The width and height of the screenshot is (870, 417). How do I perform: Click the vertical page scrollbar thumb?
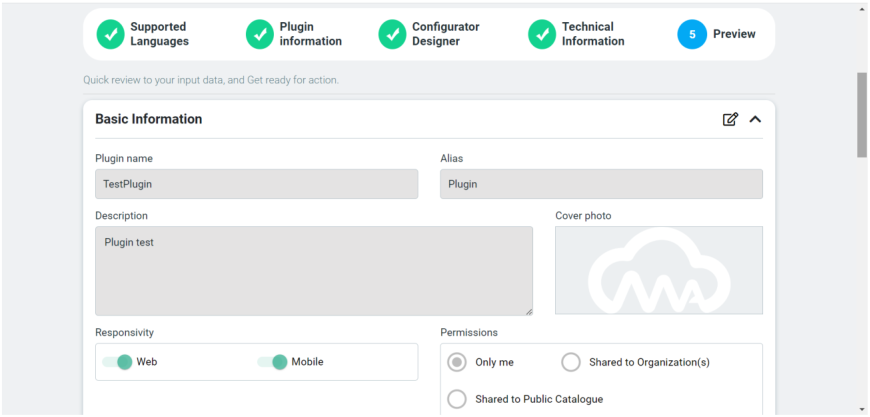[862, 114]
